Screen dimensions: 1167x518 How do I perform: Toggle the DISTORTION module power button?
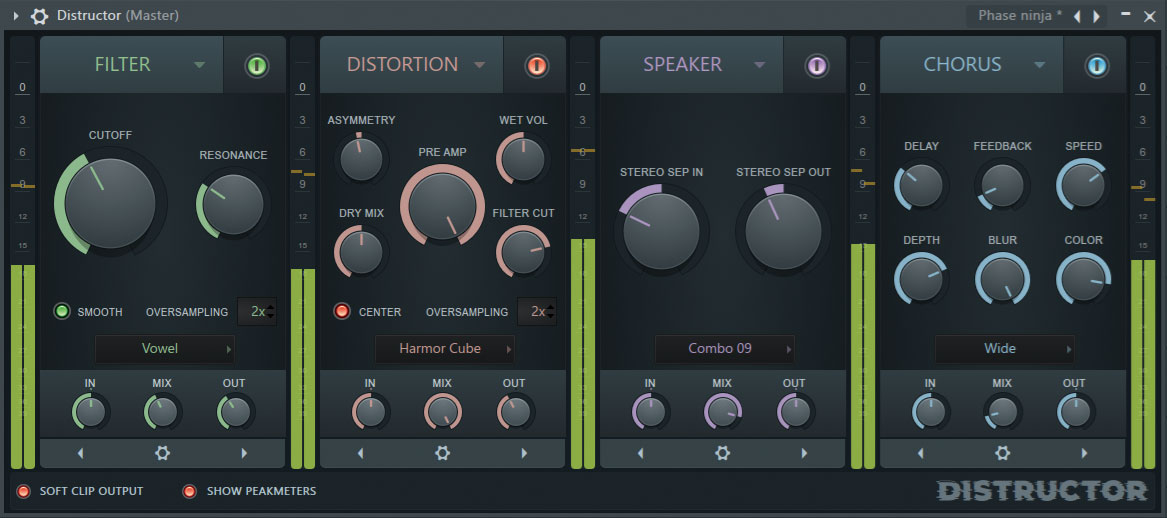(537, 65)
